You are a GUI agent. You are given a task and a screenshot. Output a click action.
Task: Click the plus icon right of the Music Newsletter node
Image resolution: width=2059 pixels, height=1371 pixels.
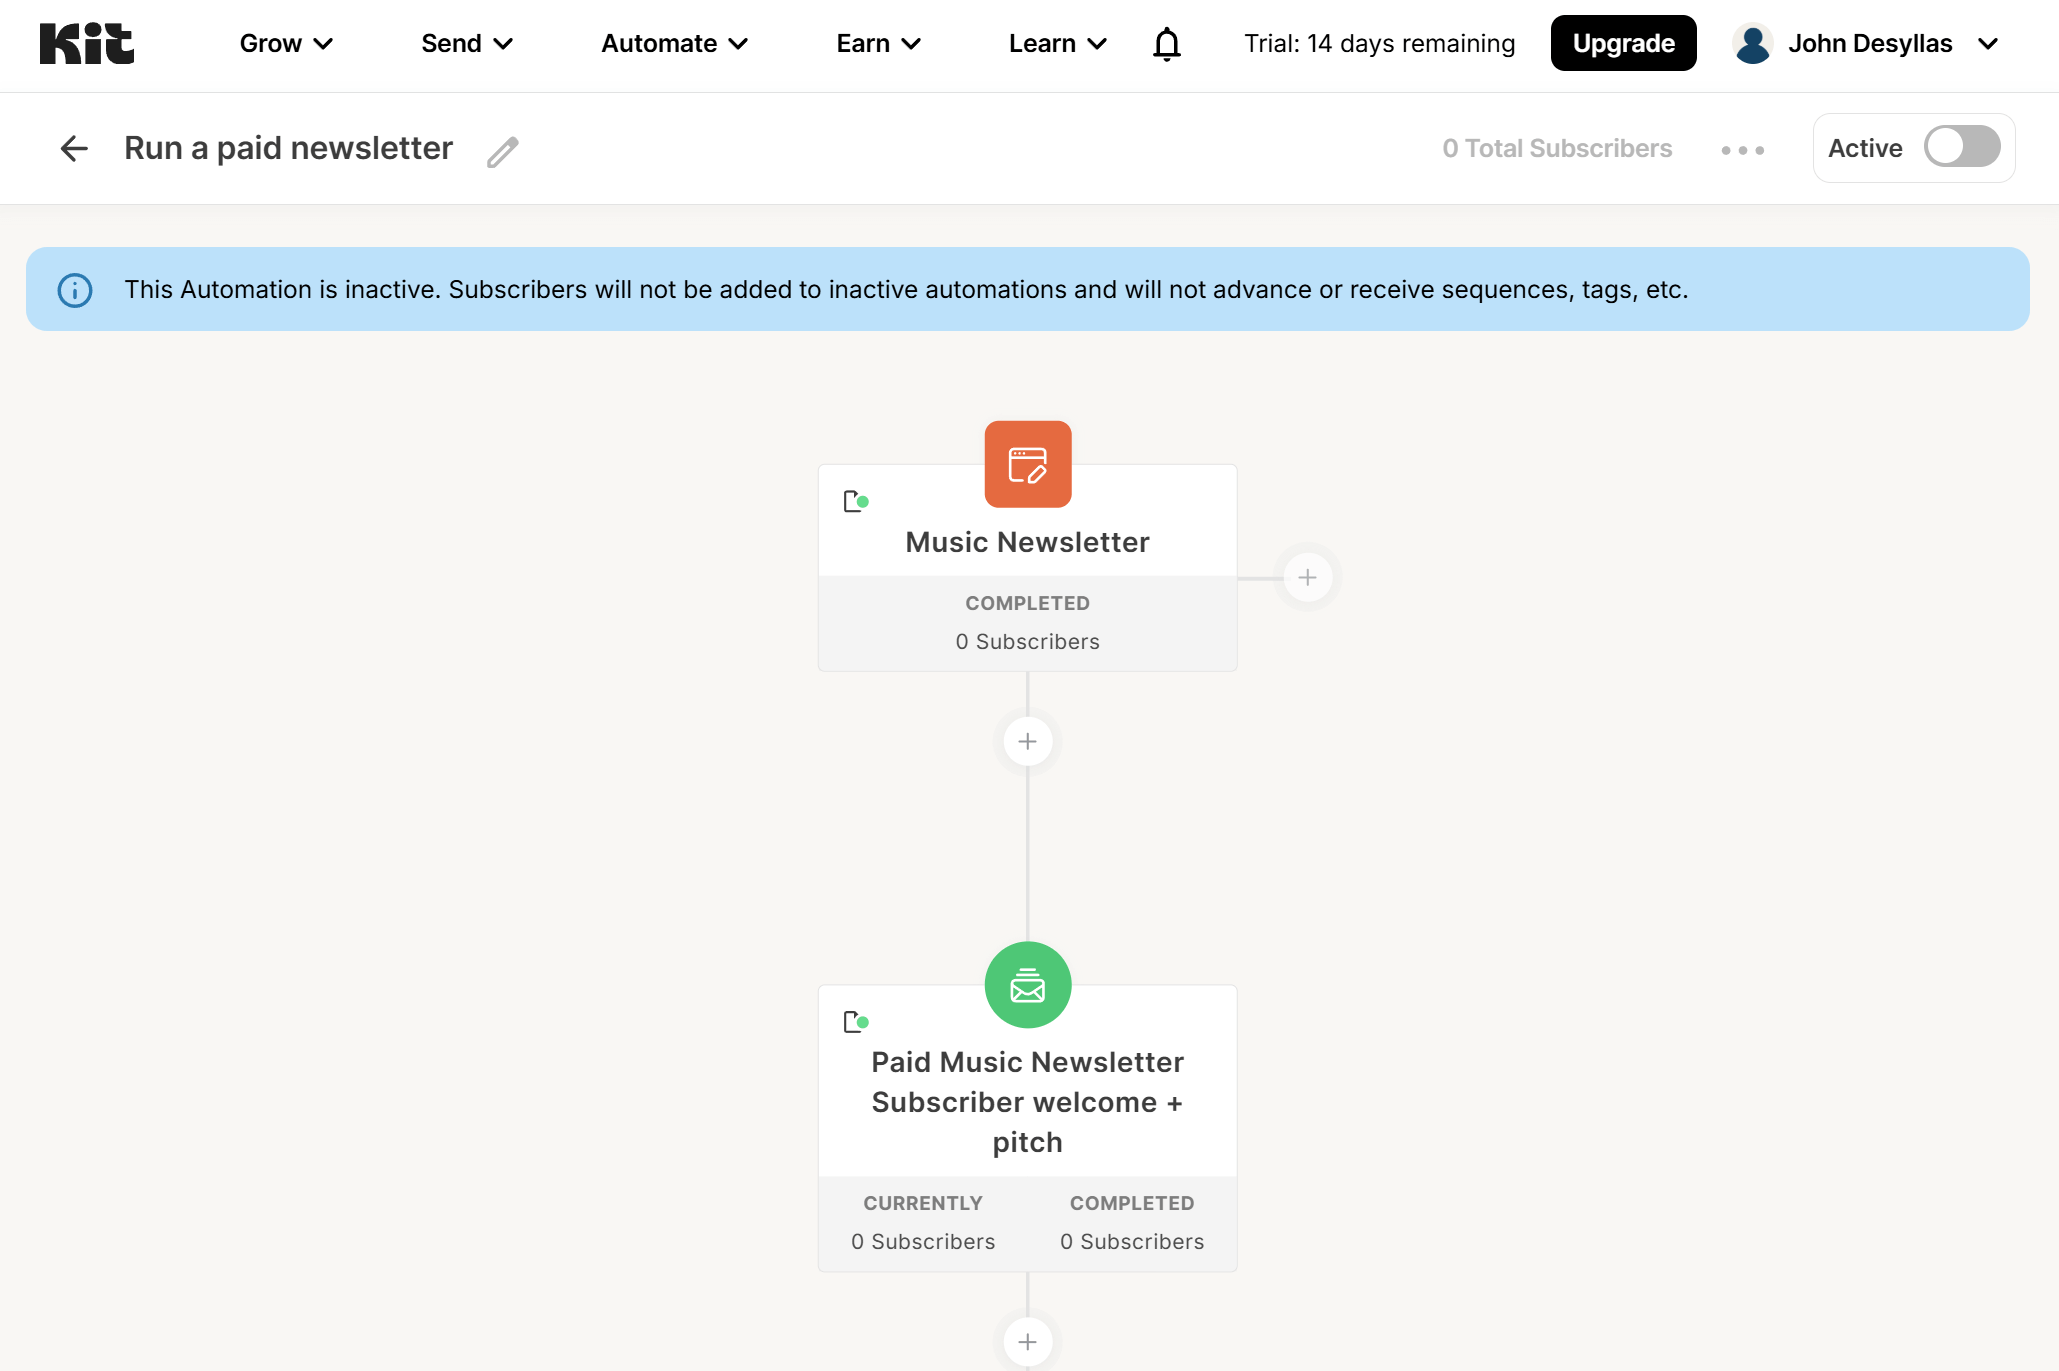coord(1307,576)
